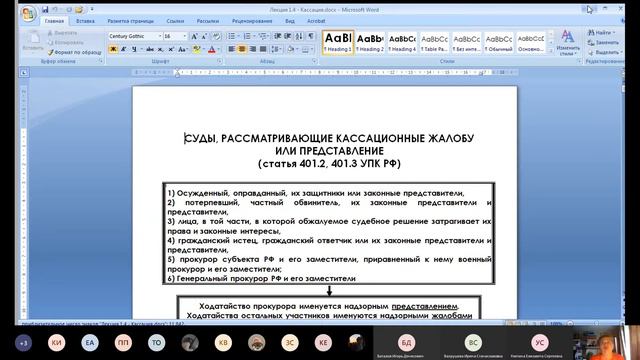Click the КИ participant avatar
640x360 pixels.
(x=56, y=342)
